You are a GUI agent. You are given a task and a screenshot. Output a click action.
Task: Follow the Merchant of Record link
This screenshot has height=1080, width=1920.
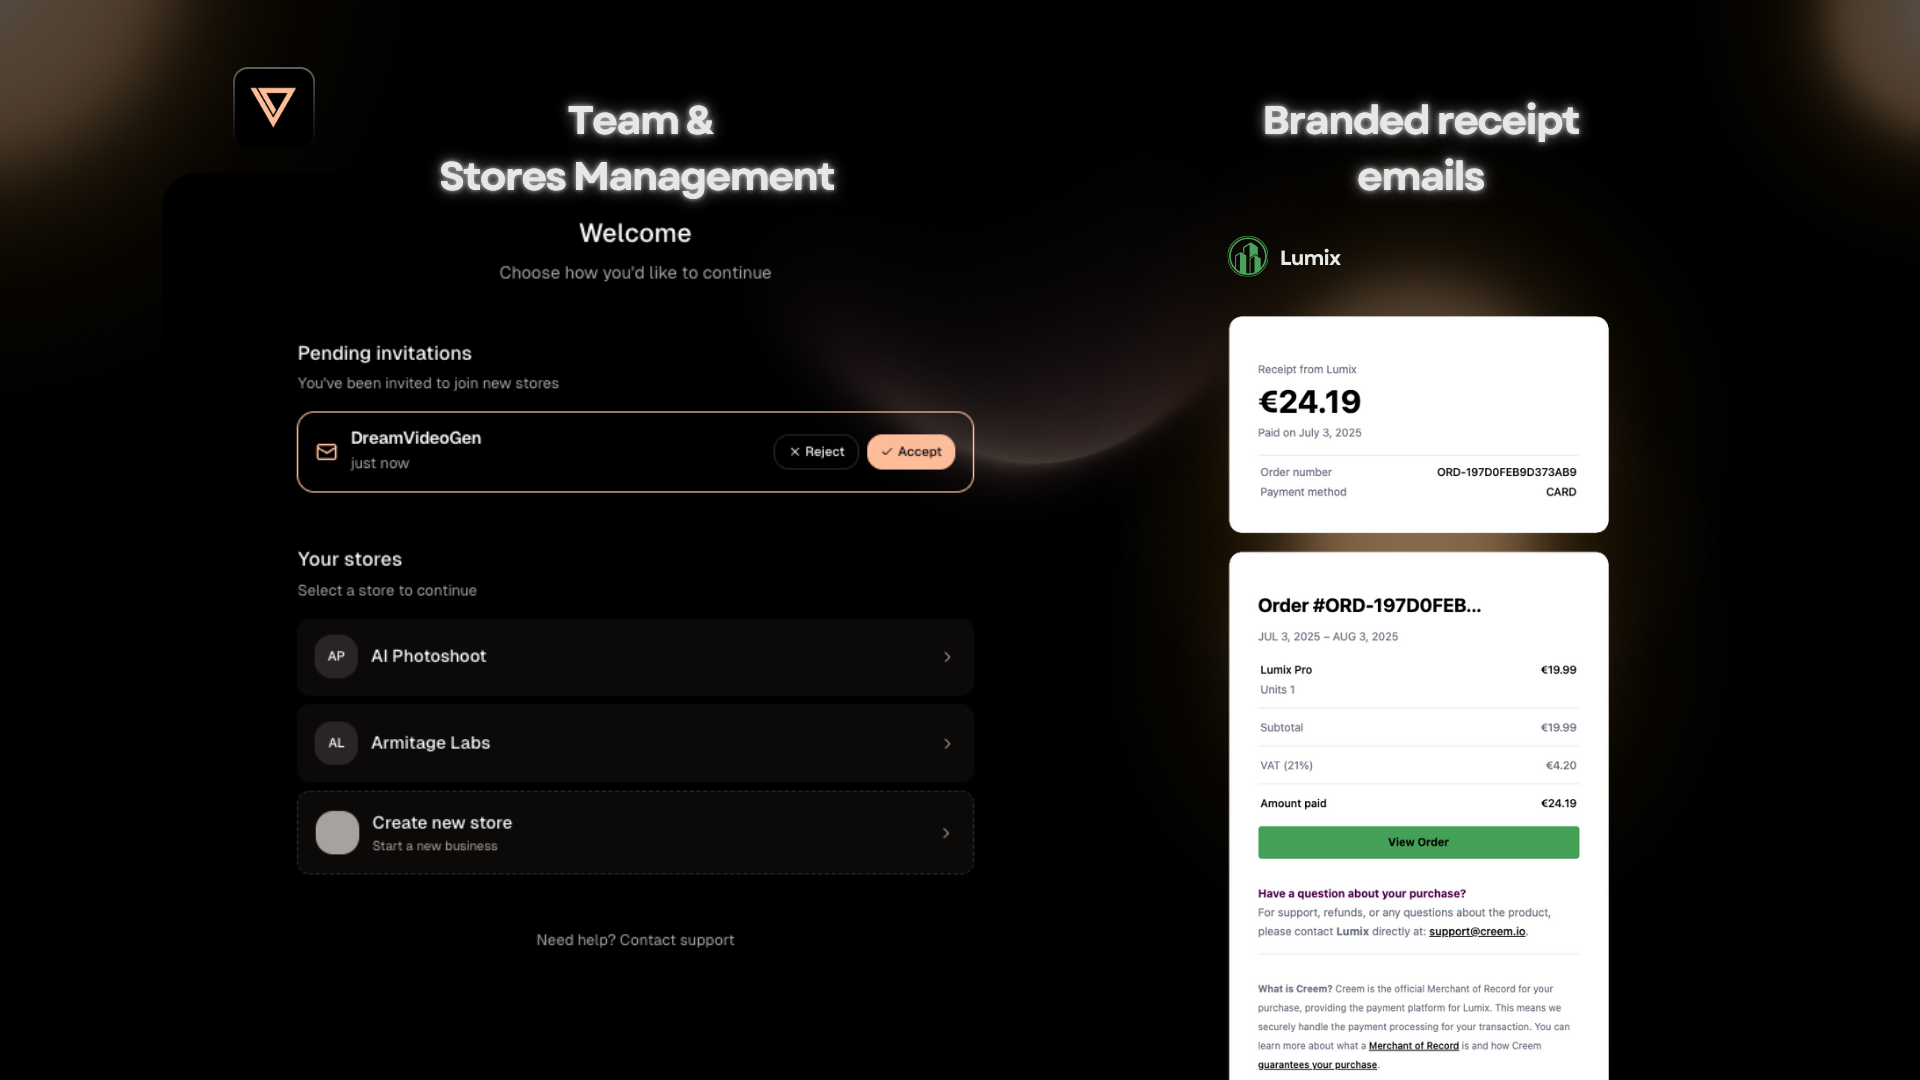click(1413, 1046)
